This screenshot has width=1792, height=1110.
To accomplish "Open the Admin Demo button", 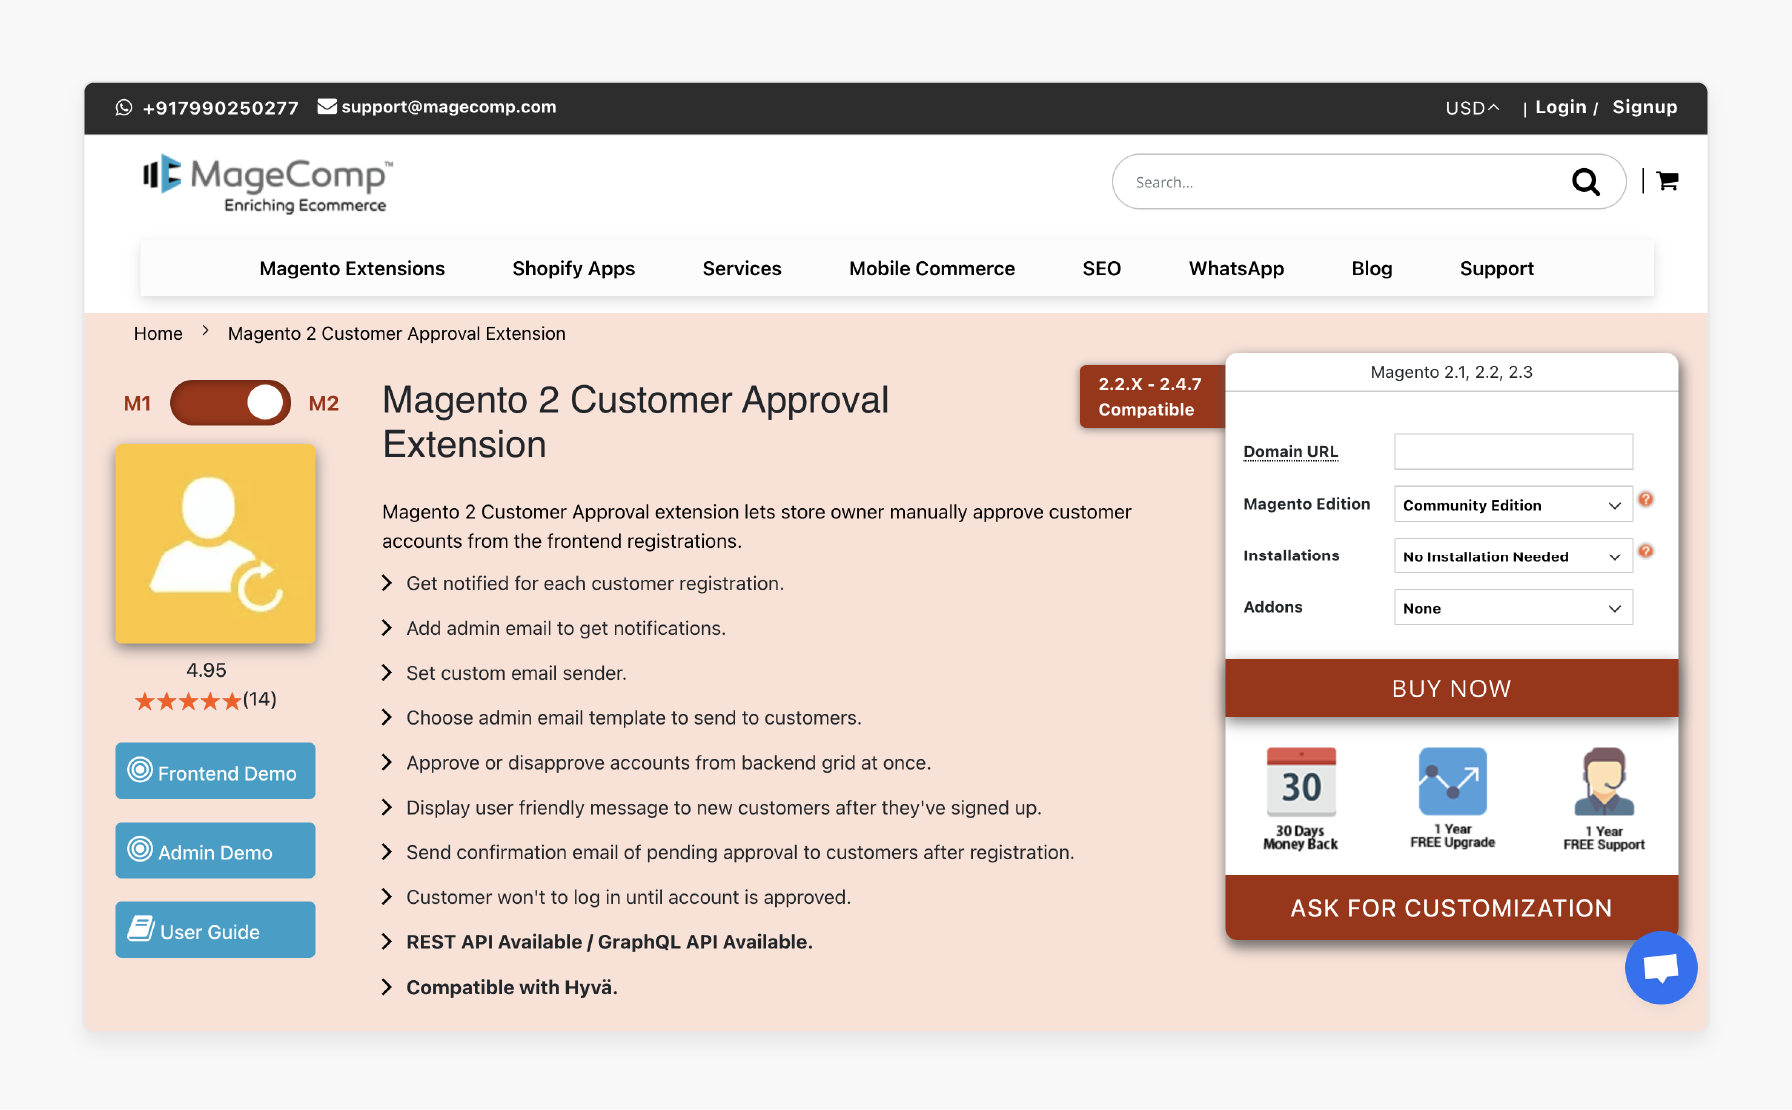I will coord(215,851).
